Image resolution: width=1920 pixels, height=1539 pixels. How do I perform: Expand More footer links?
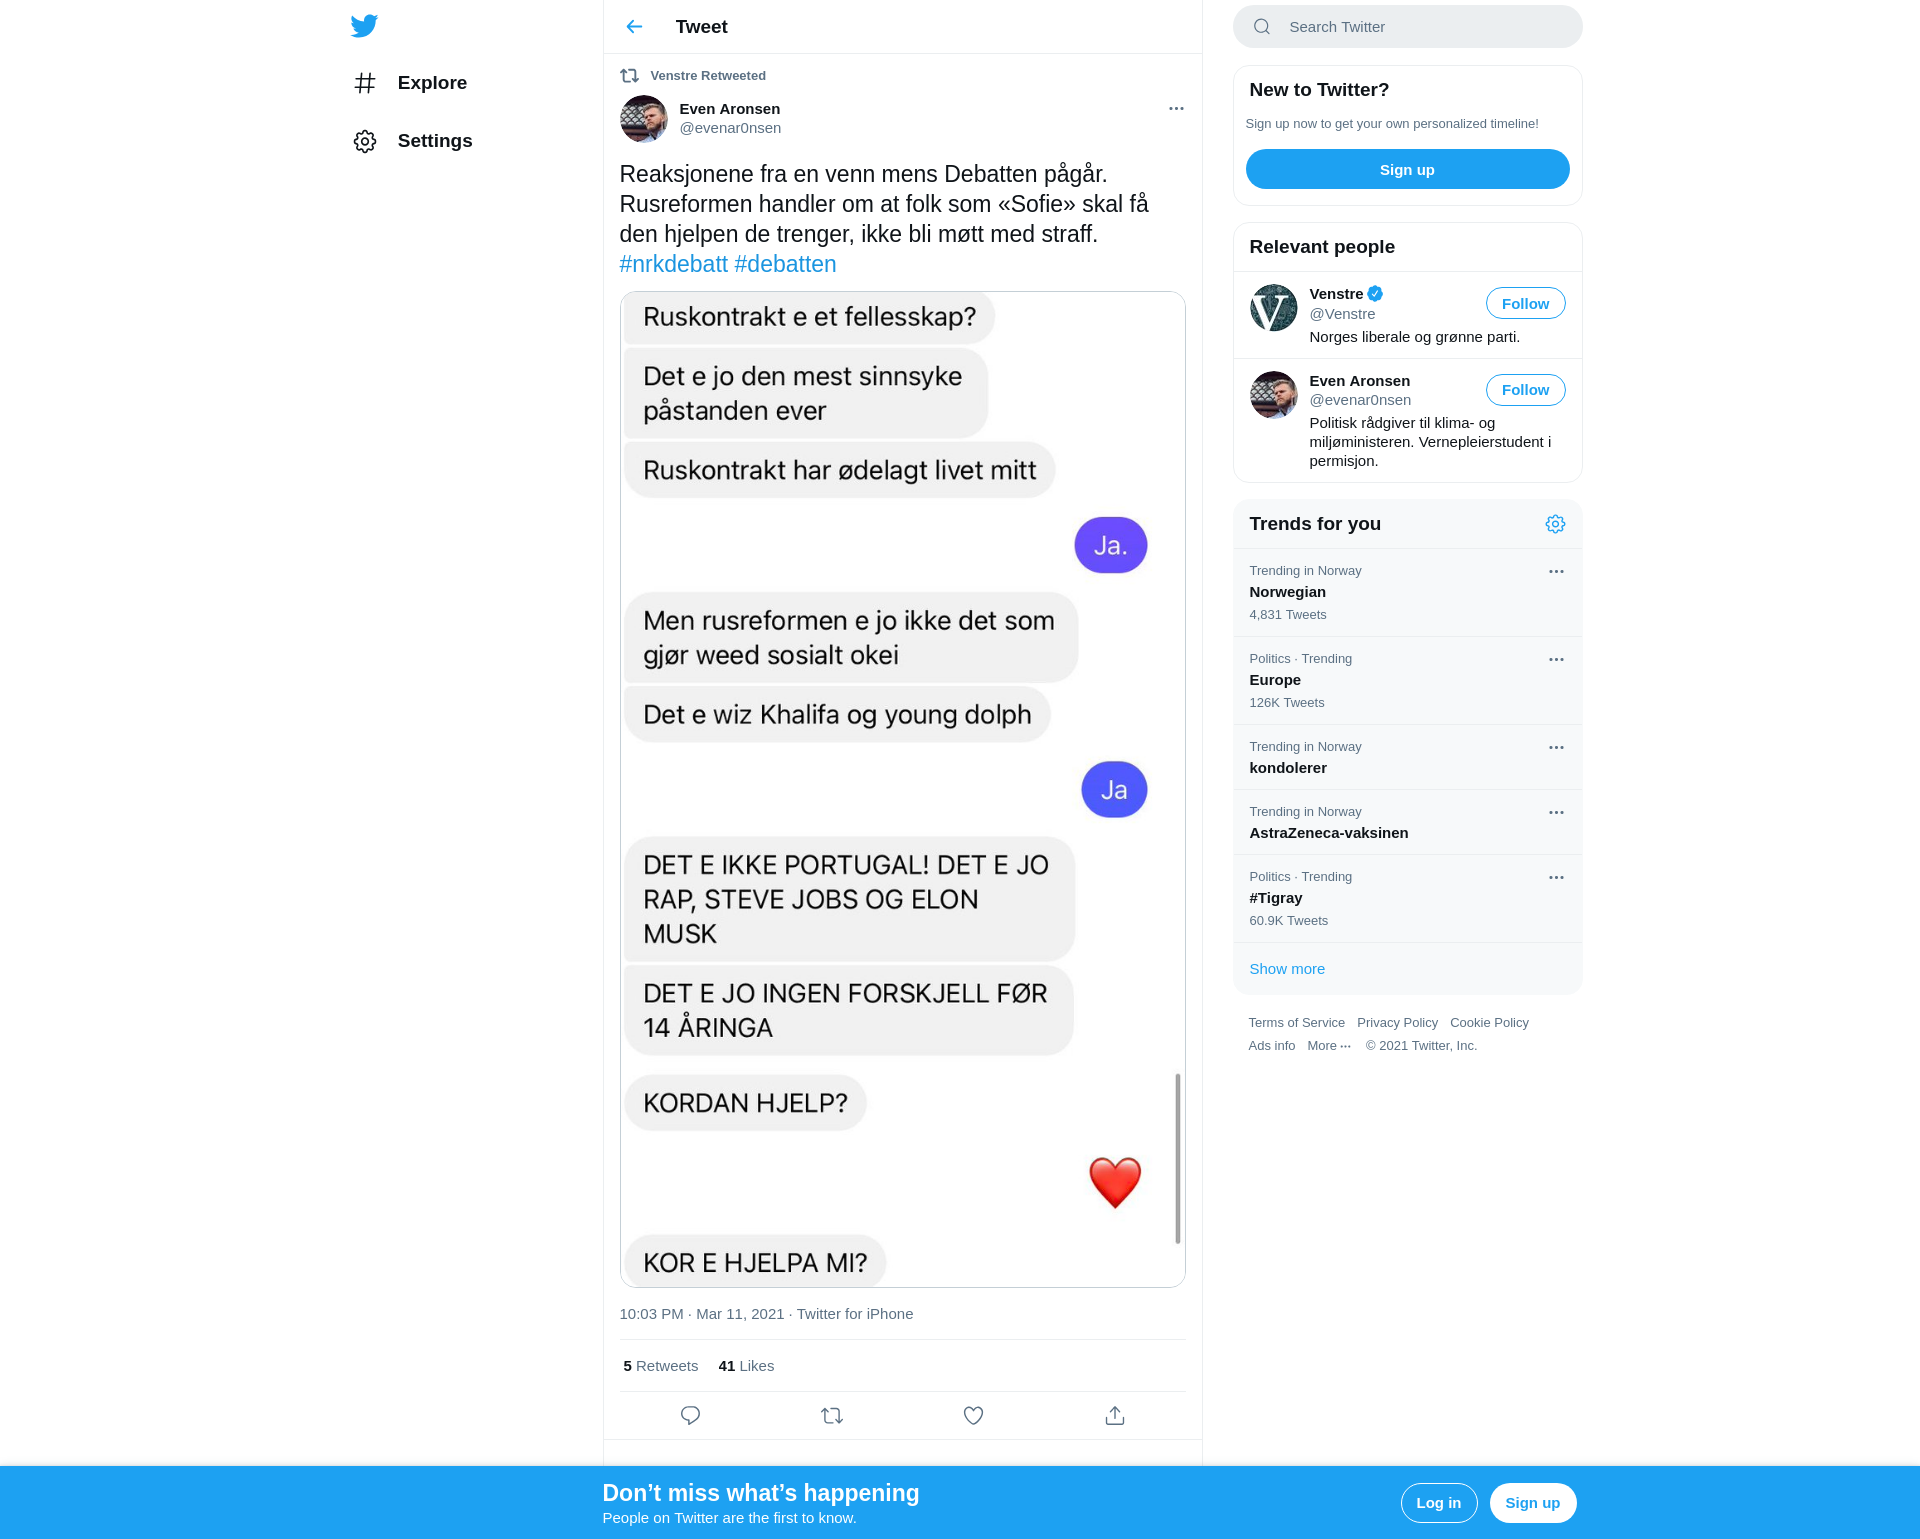pos(1329,1045)
